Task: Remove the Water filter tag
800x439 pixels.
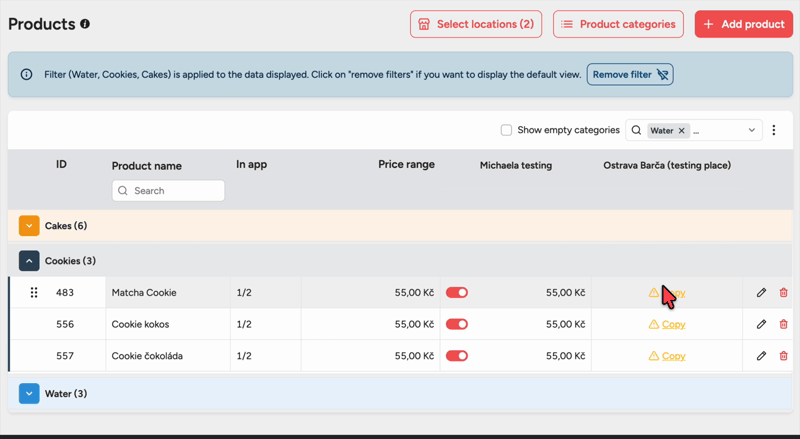Action: click(x=681, y=131)
